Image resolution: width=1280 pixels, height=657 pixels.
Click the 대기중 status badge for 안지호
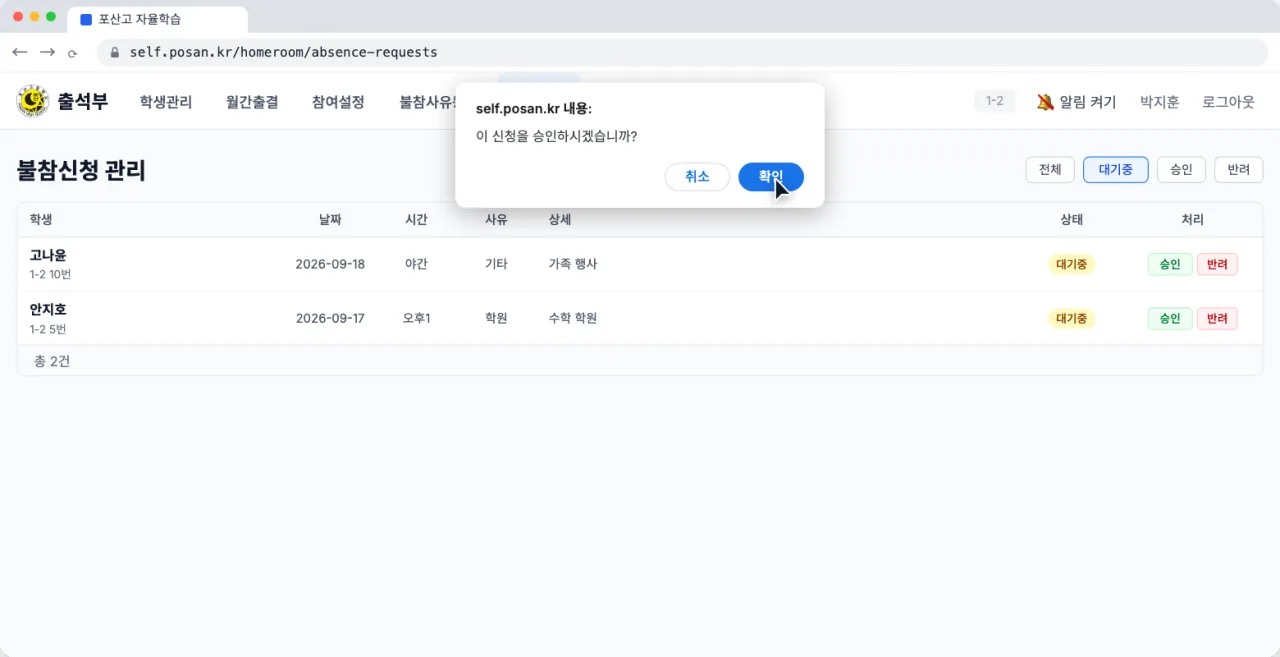click(x=1071, y=318)
